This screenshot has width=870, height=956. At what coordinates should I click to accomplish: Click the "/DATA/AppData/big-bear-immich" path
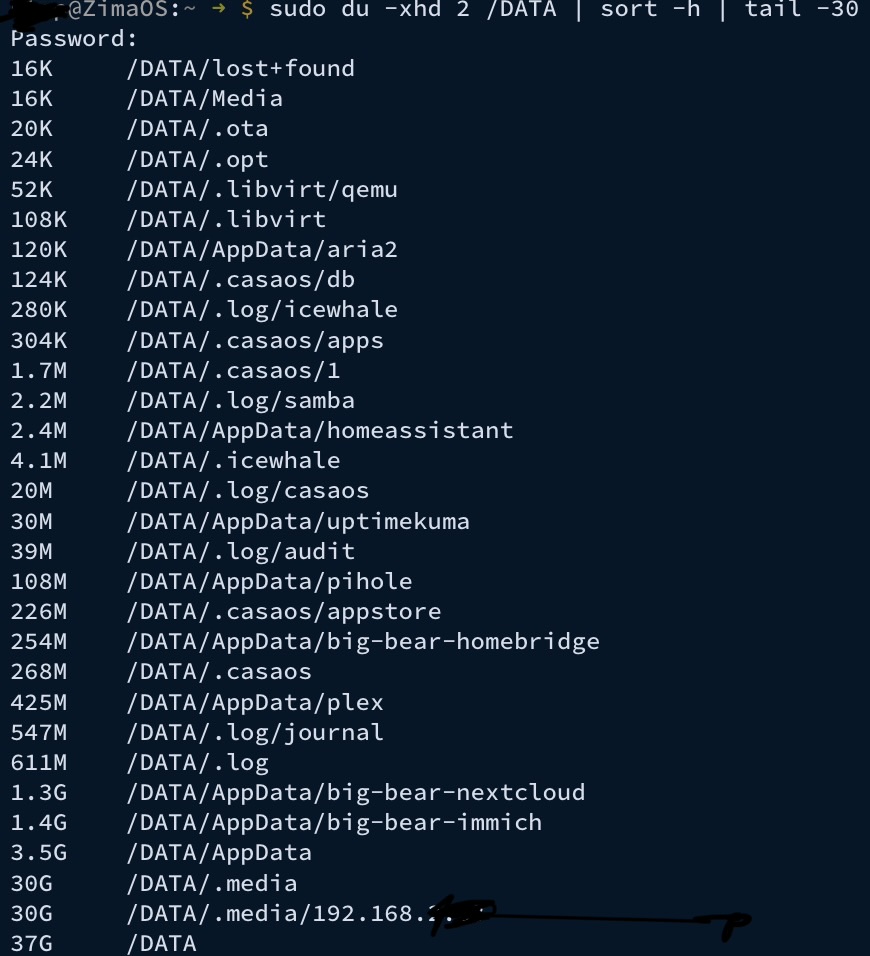point(334,823)
